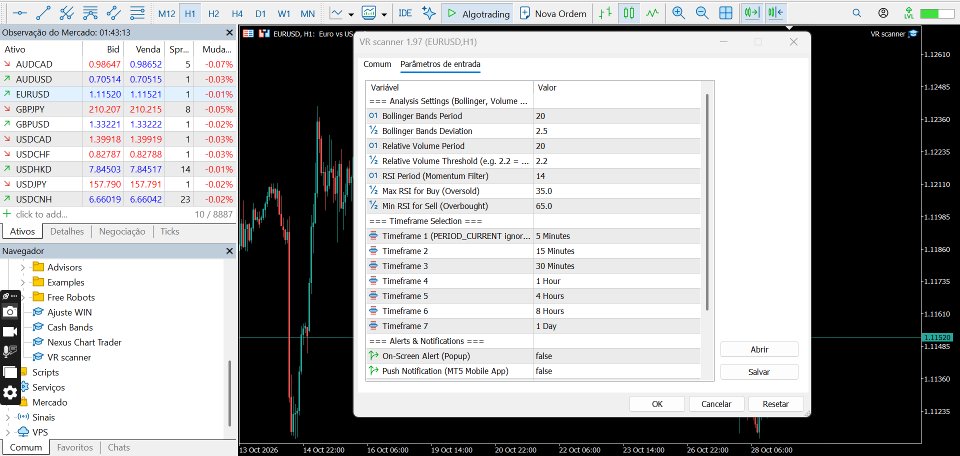Toggle On-Screen Alert (Popup) false value
The image size is (960, 456).
(x=617, y=356)
